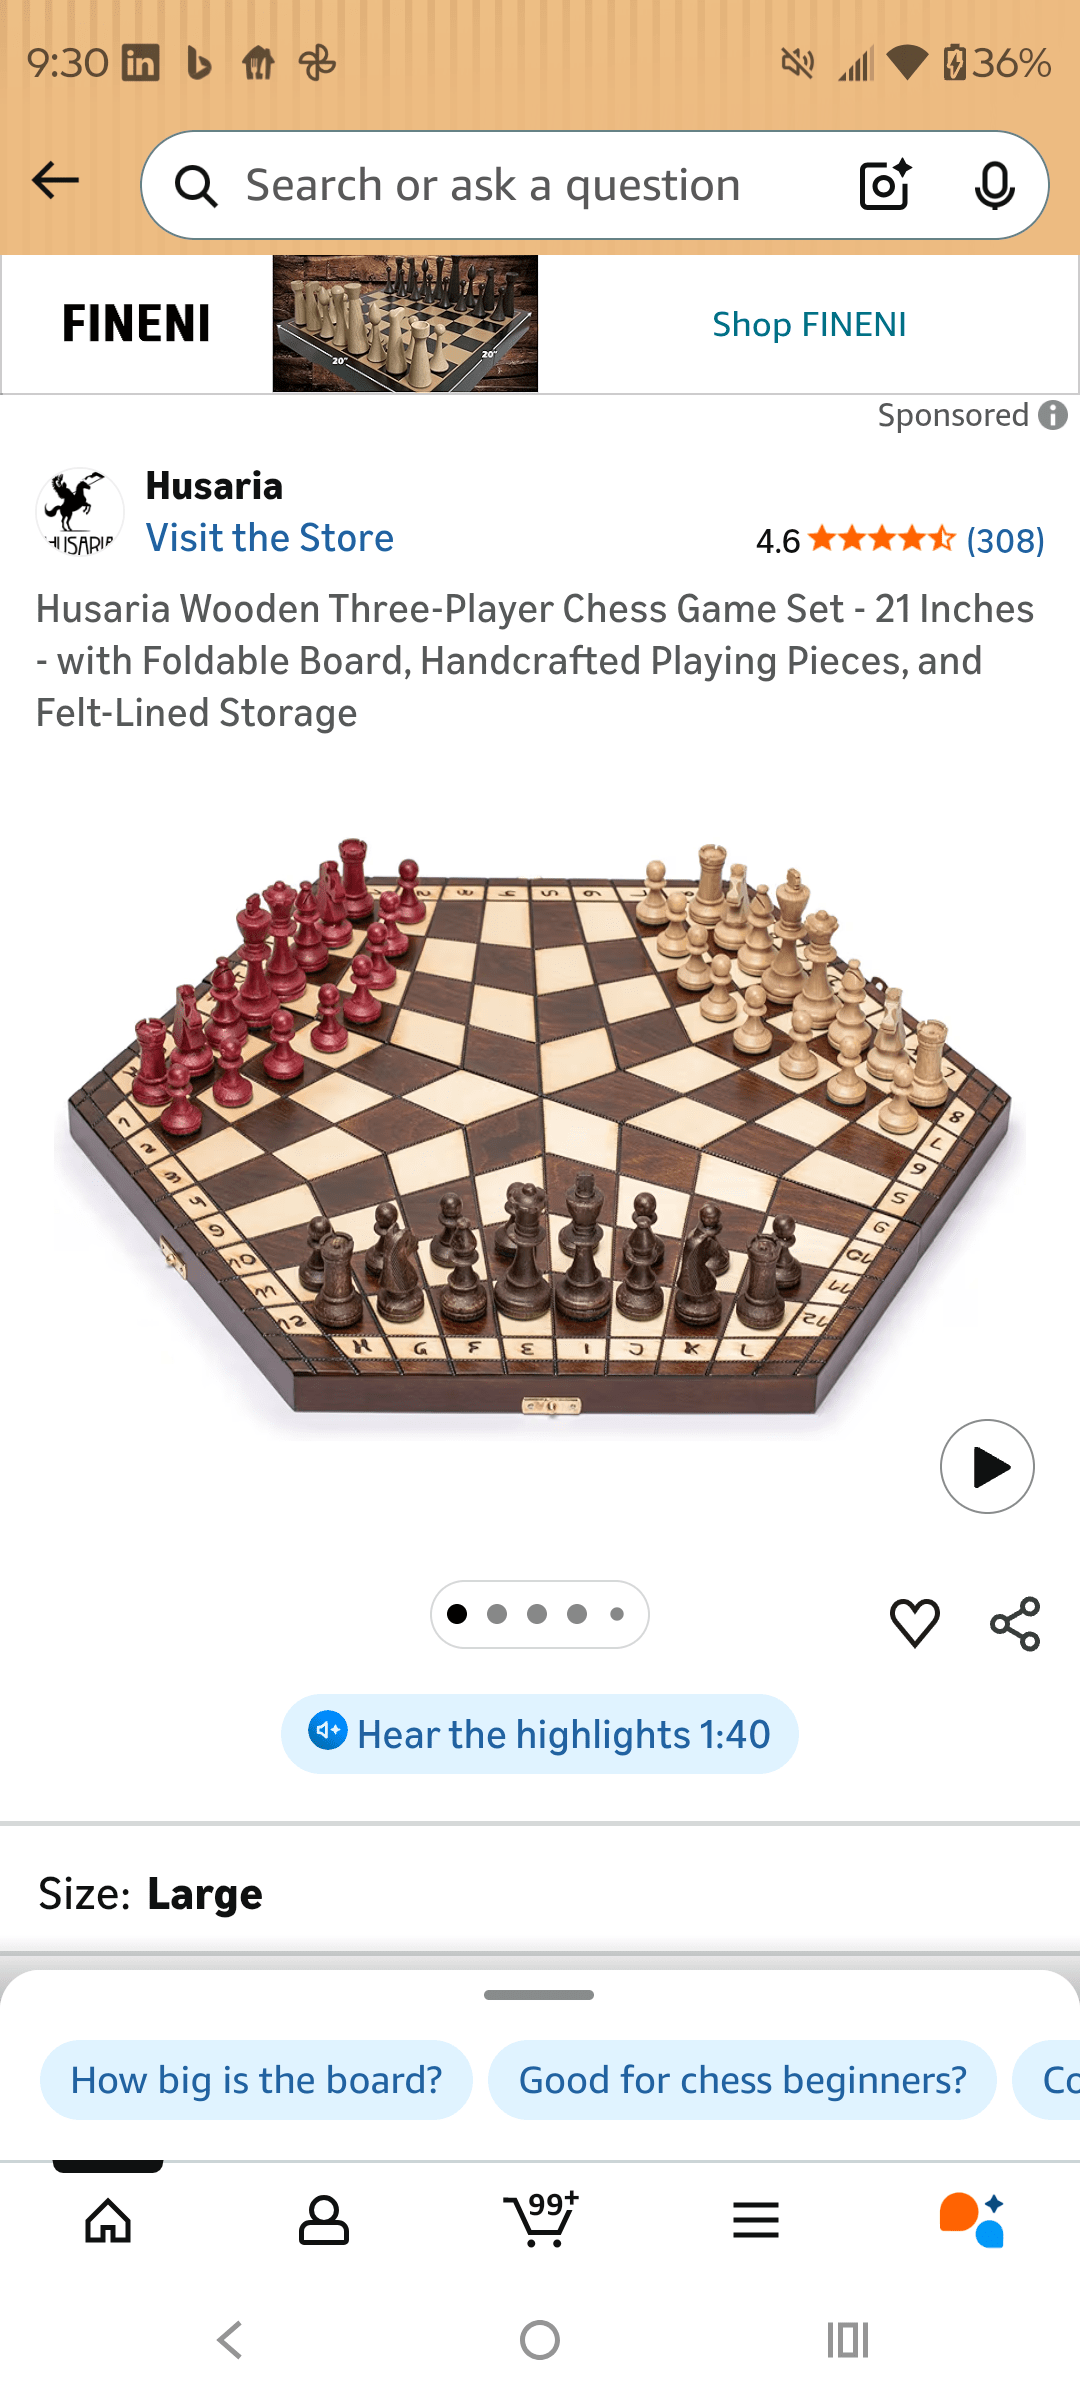Tap Hear the highlights audio button

click(x=540, y=1734)
